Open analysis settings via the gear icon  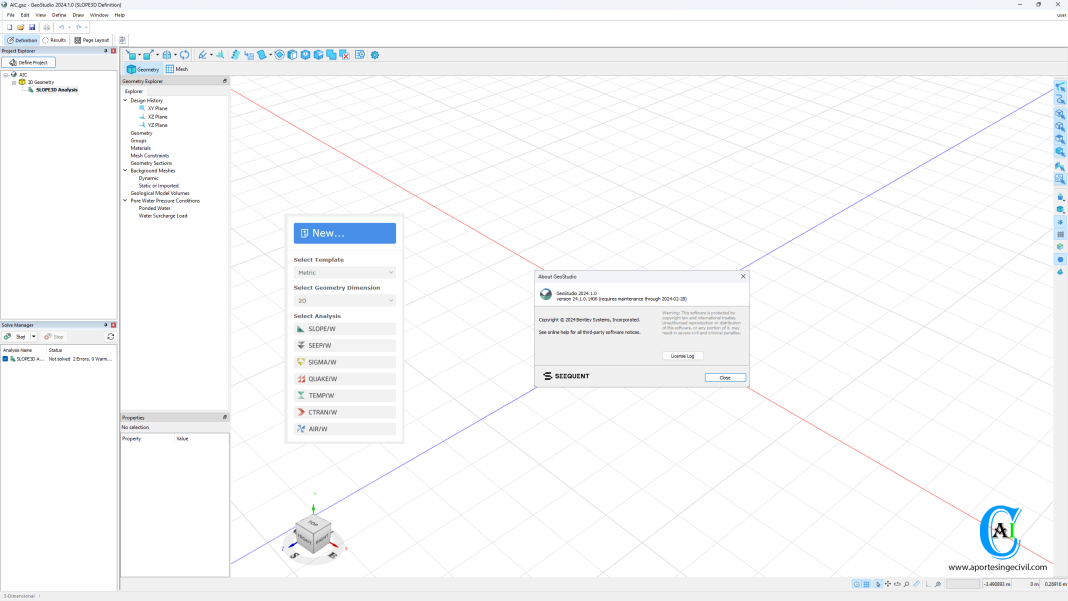coord(374,56)
